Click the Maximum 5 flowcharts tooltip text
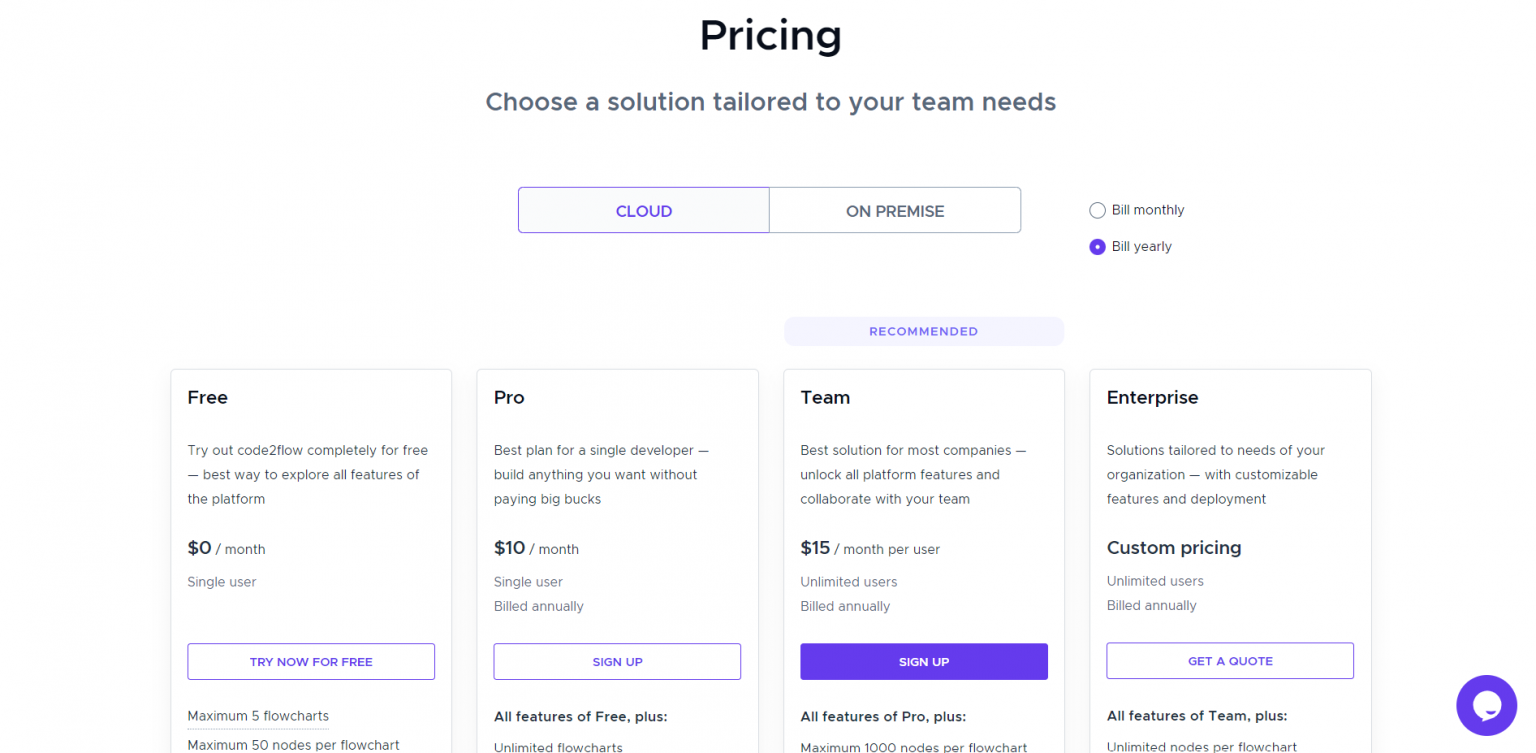 (258, 716)
